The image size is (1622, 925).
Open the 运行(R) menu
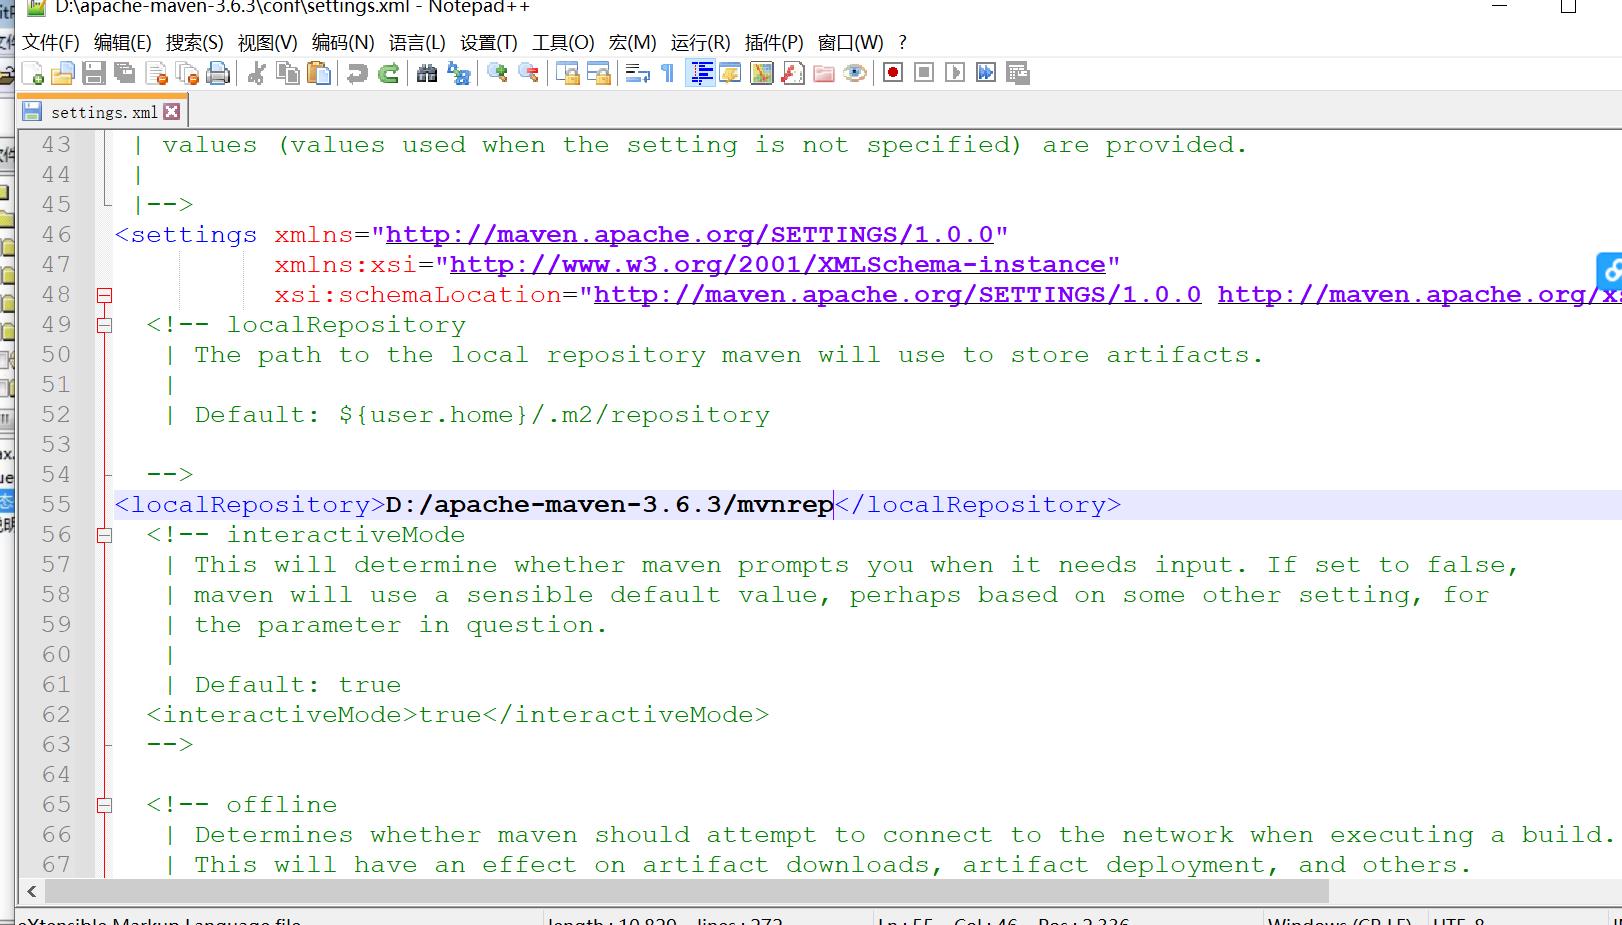701,42
